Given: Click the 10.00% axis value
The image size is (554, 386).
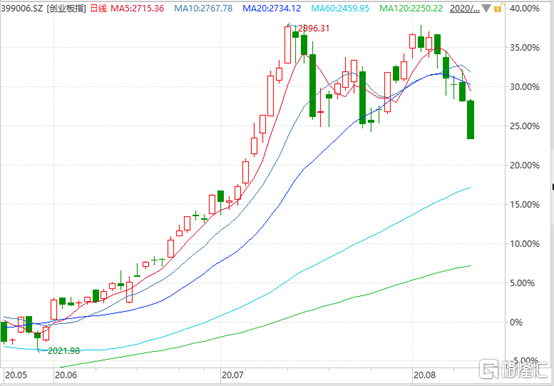Looking at the screenshot, I should [525, 244].
